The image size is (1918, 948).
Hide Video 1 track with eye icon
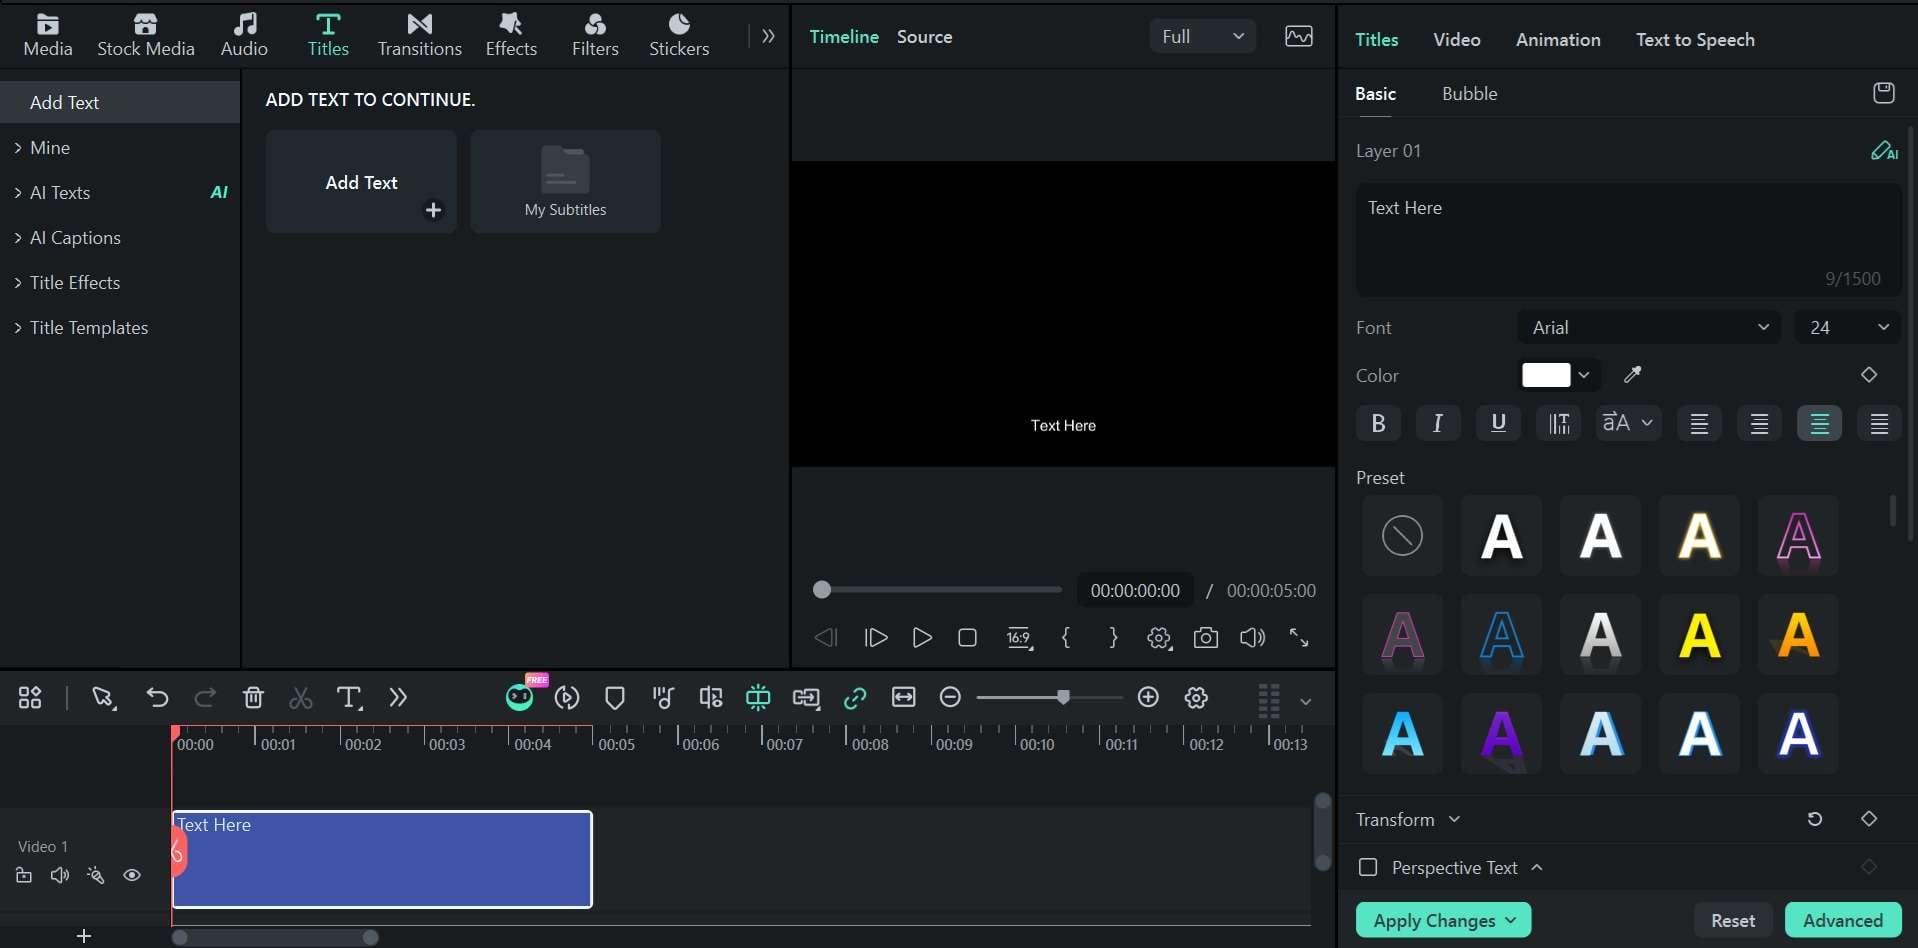pyautogui.click(x=132, y=876)
